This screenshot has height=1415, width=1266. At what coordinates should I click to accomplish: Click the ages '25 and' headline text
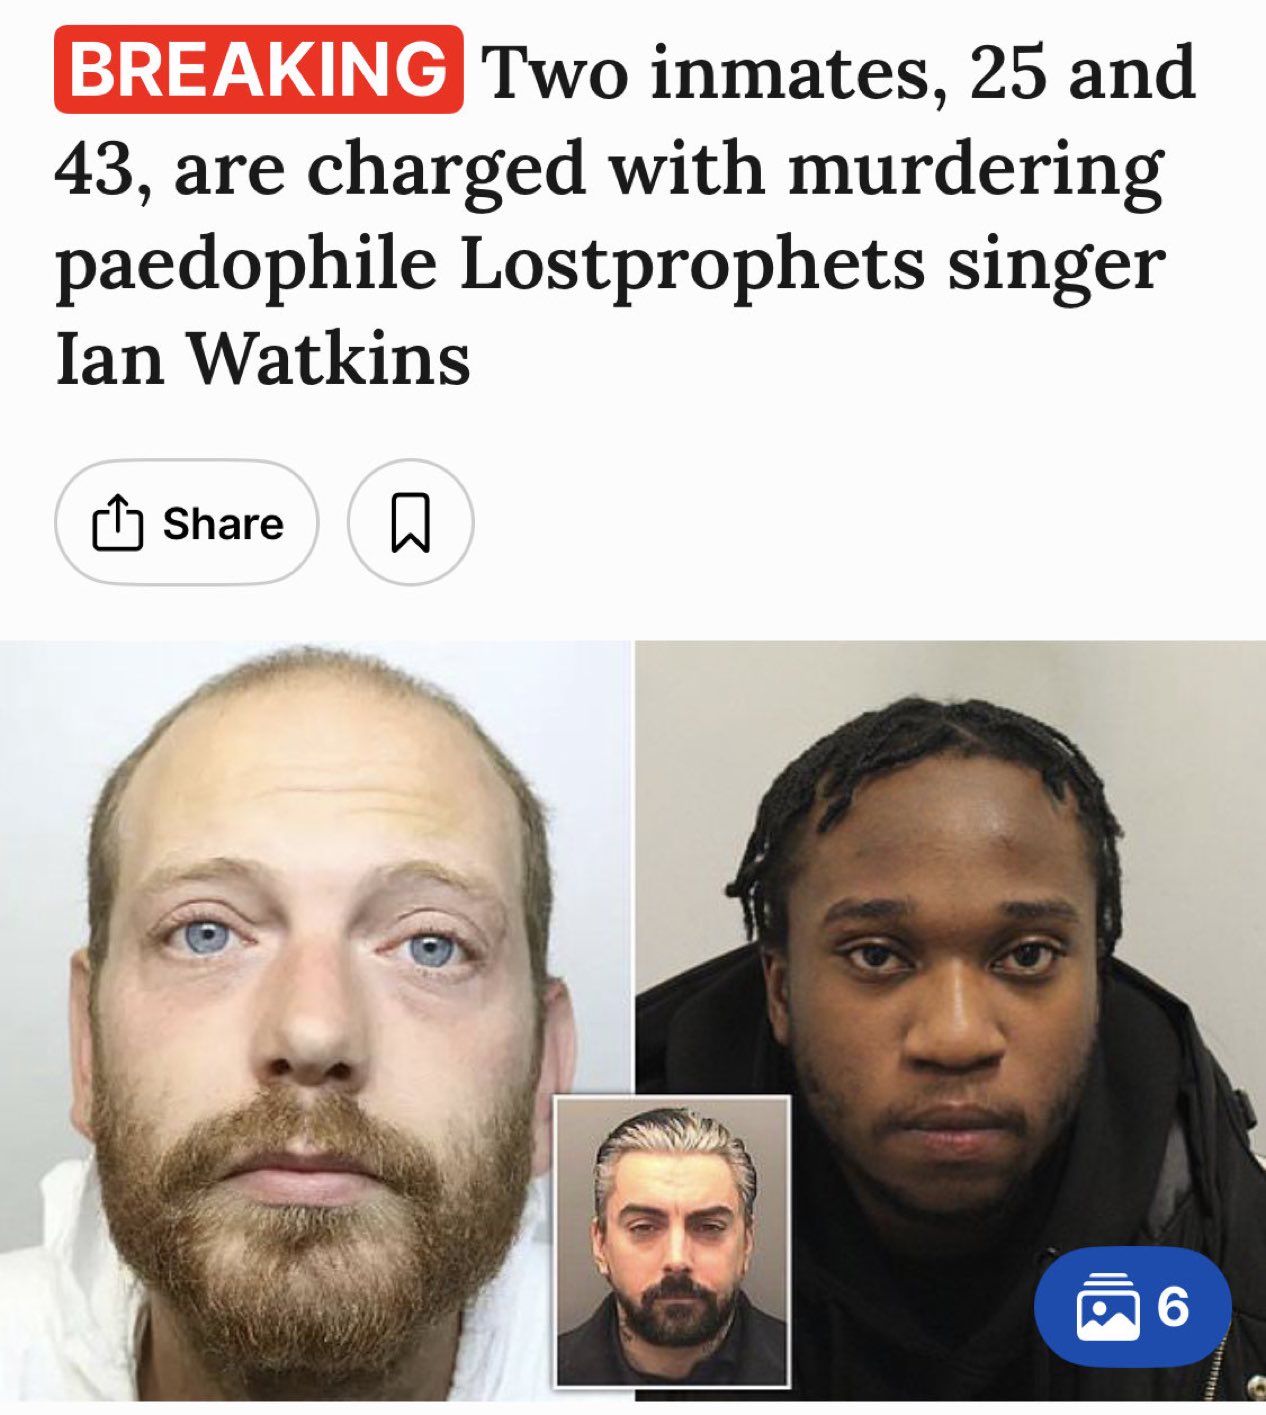tap(1082, 73)
